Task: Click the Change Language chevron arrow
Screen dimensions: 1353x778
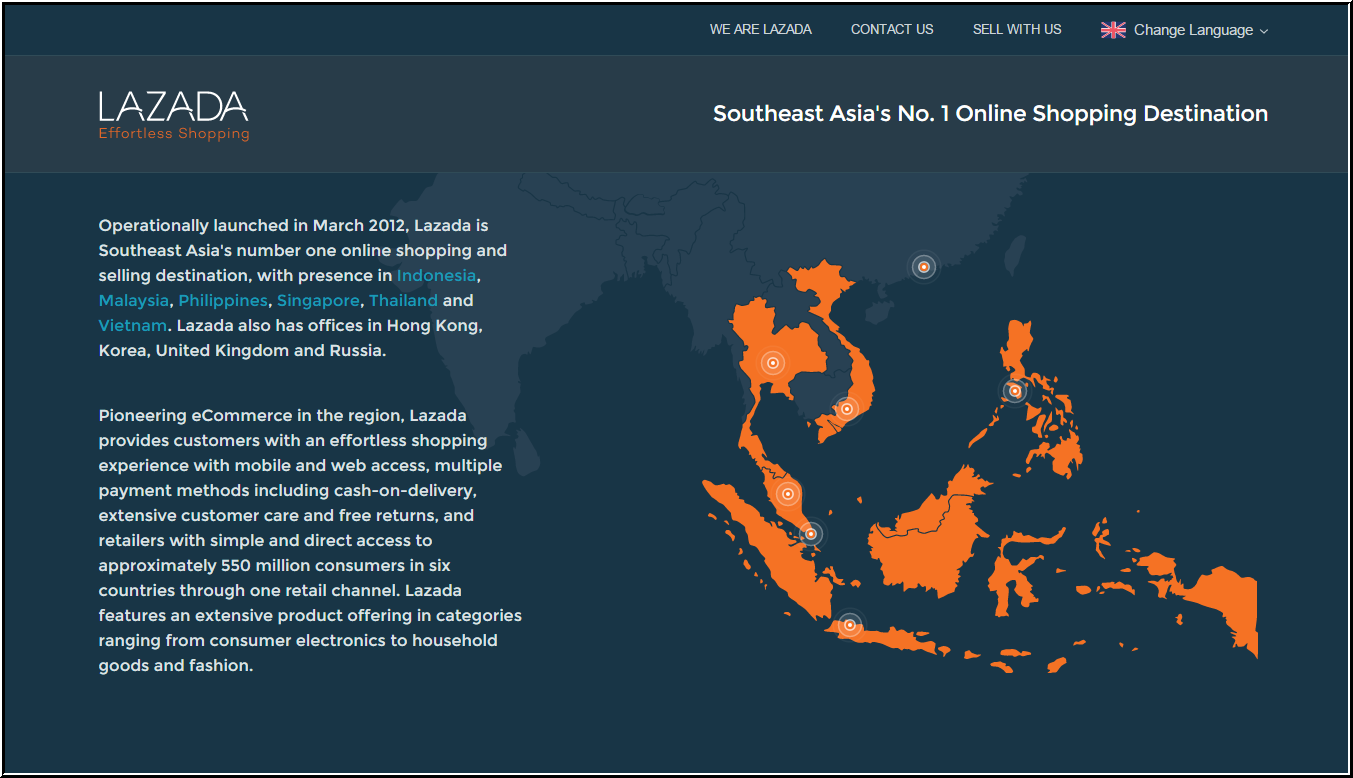Action: 1263,31
